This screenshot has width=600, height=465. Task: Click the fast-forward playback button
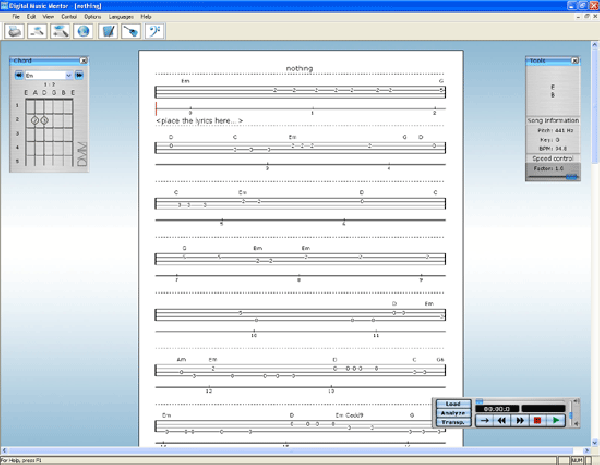point(520,421)
